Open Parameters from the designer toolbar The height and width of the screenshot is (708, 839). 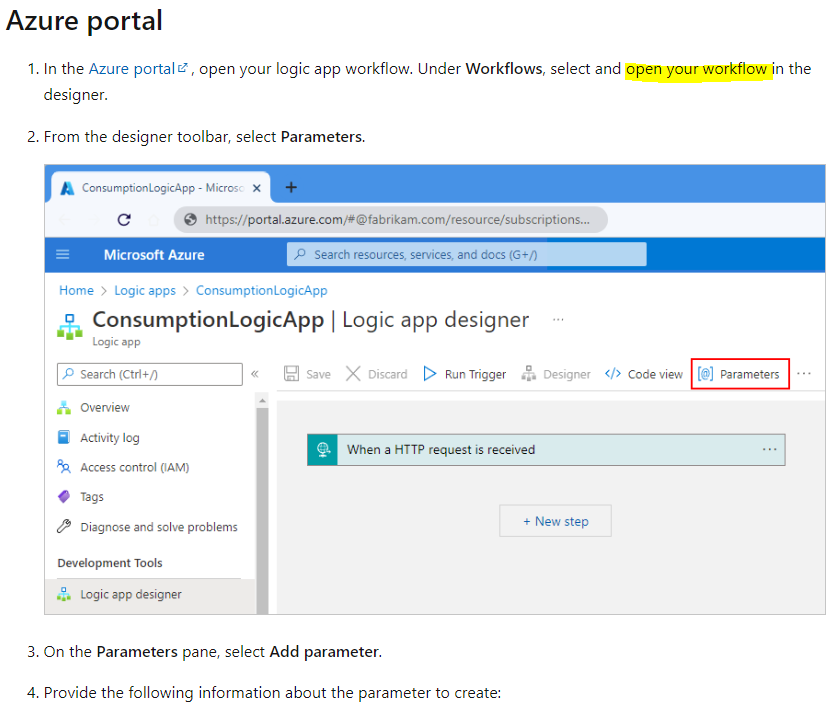pos(740,374)
